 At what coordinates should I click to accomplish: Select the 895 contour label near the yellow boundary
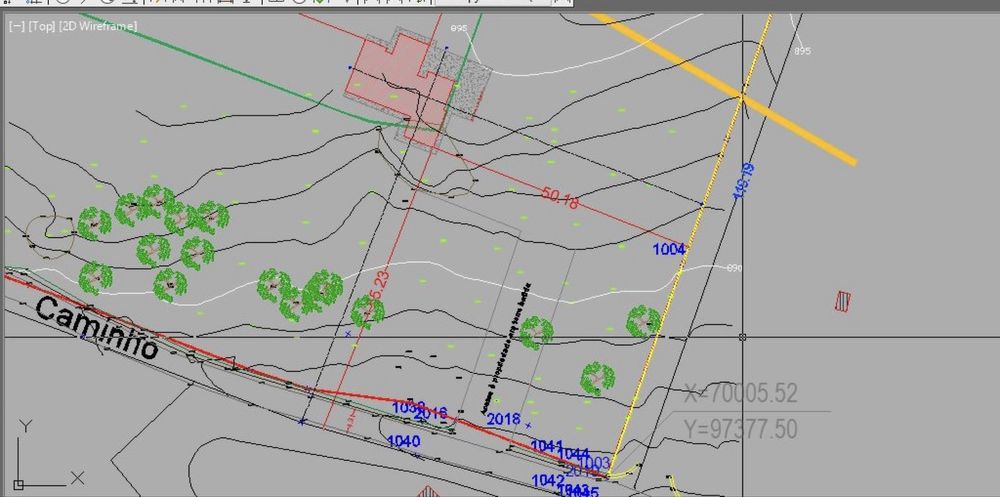(802, 51)
